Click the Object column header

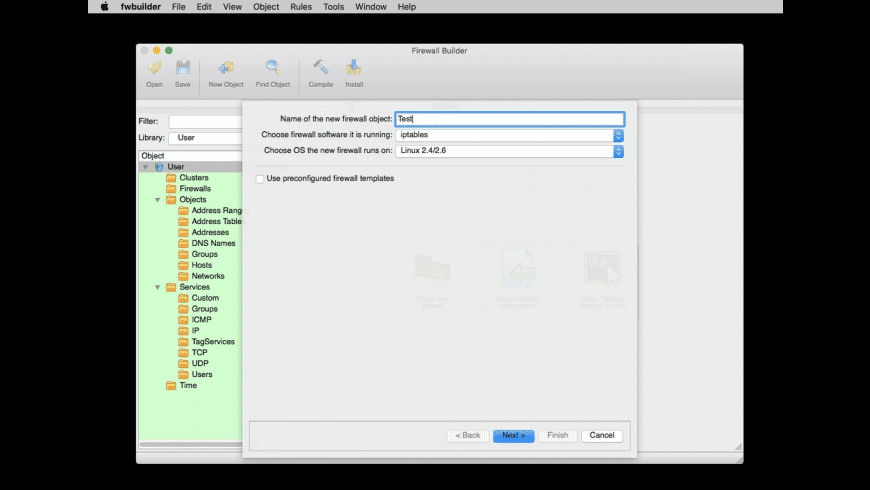click(x=190, y=156)
